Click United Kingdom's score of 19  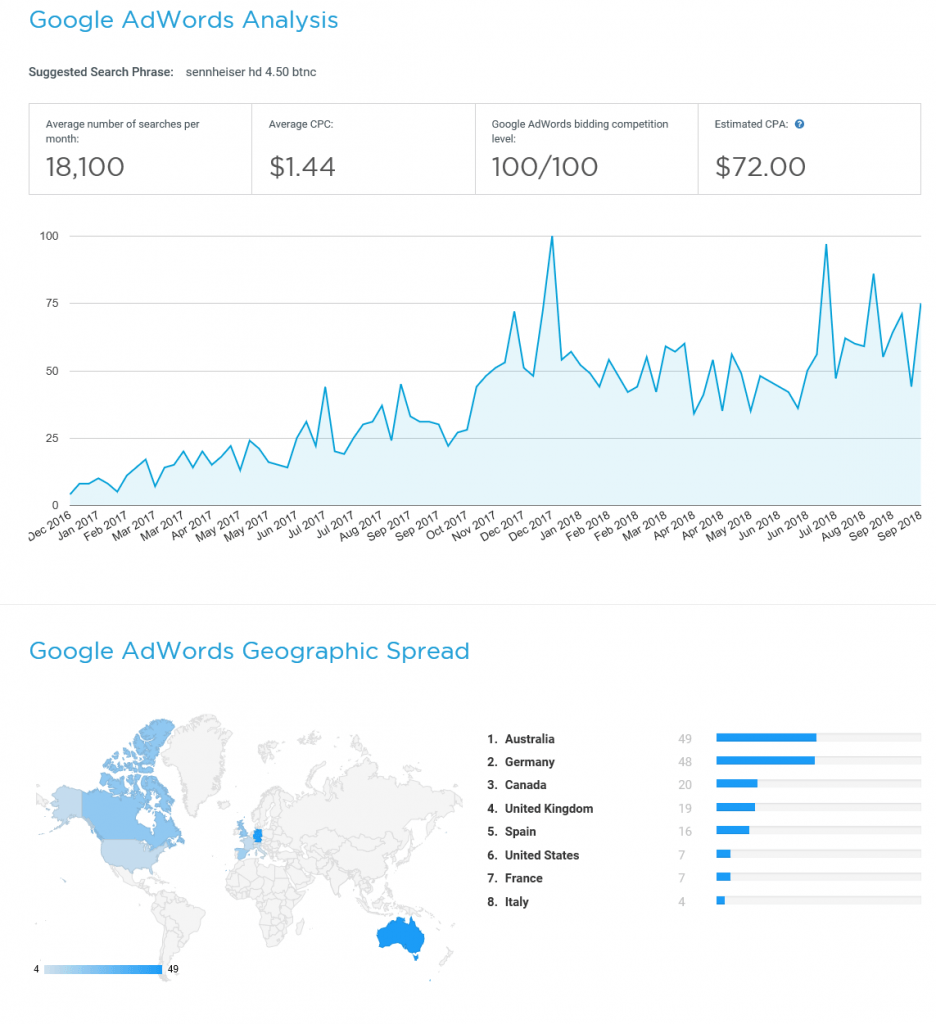pos(685,808)
